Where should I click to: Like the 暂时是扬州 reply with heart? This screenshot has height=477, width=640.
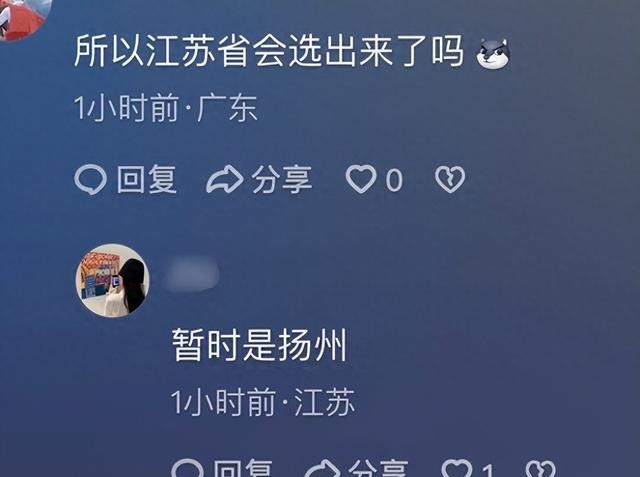pyautogui.click(x=457, y=468)
